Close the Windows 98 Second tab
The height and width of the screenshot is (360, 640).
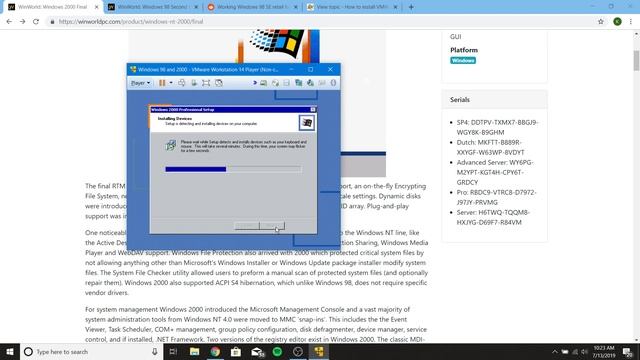(x=196, y=7)
